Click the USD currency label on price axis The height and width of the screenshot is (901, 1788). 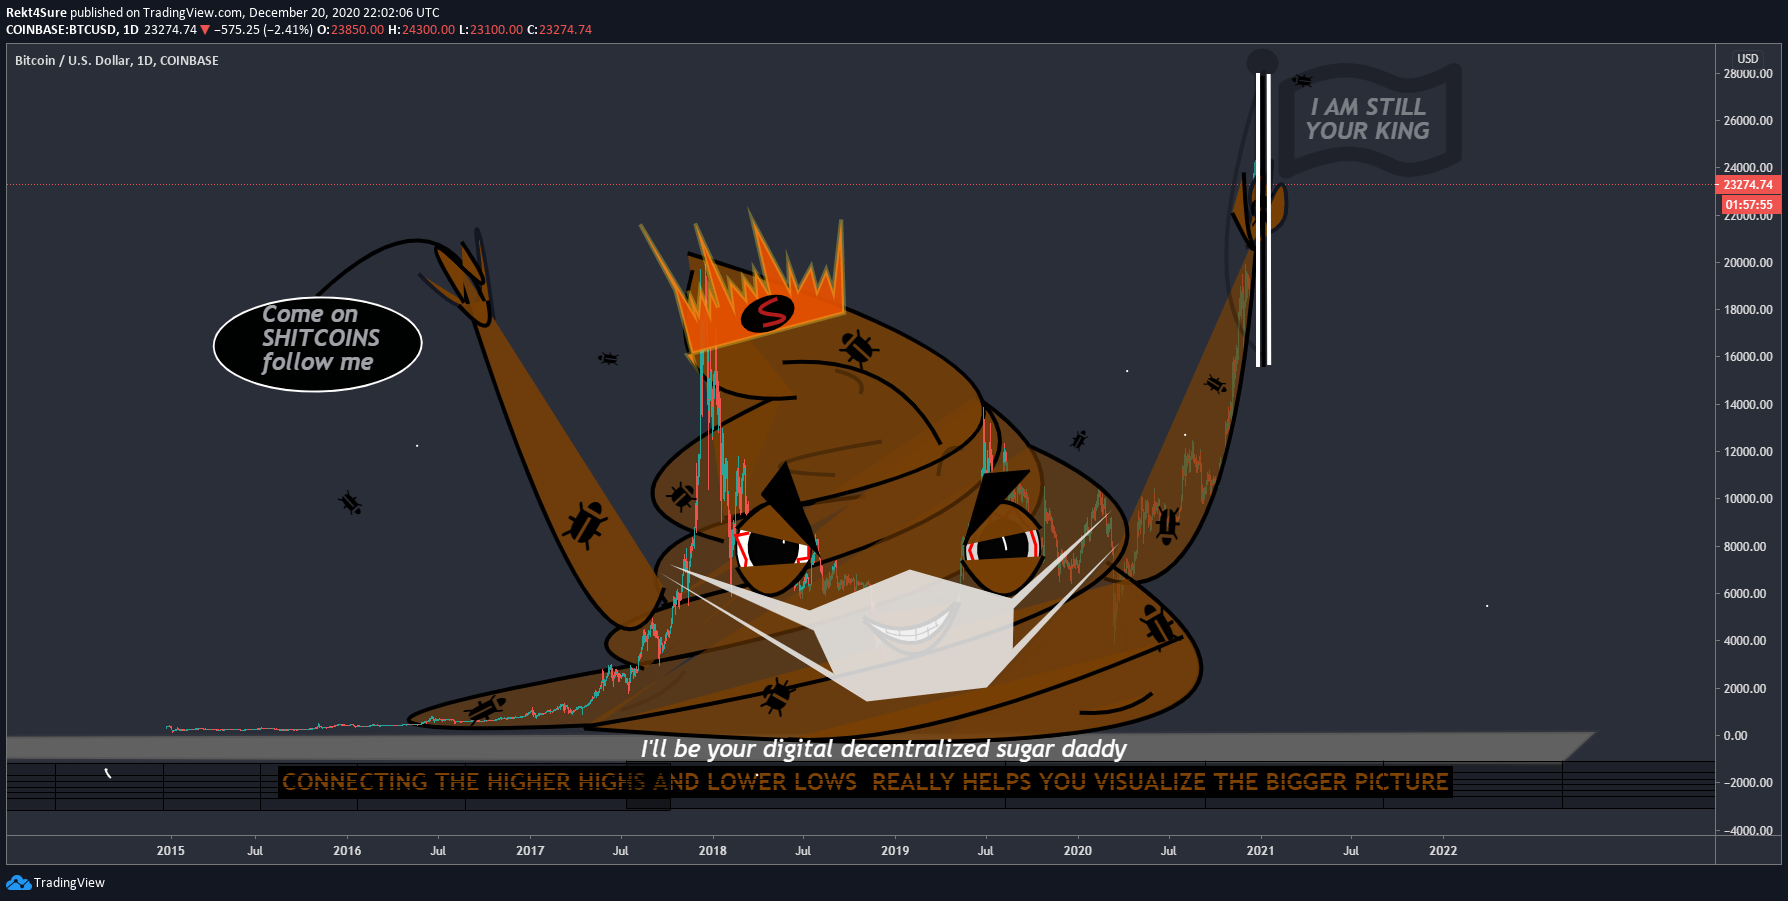coord(1747,59)
